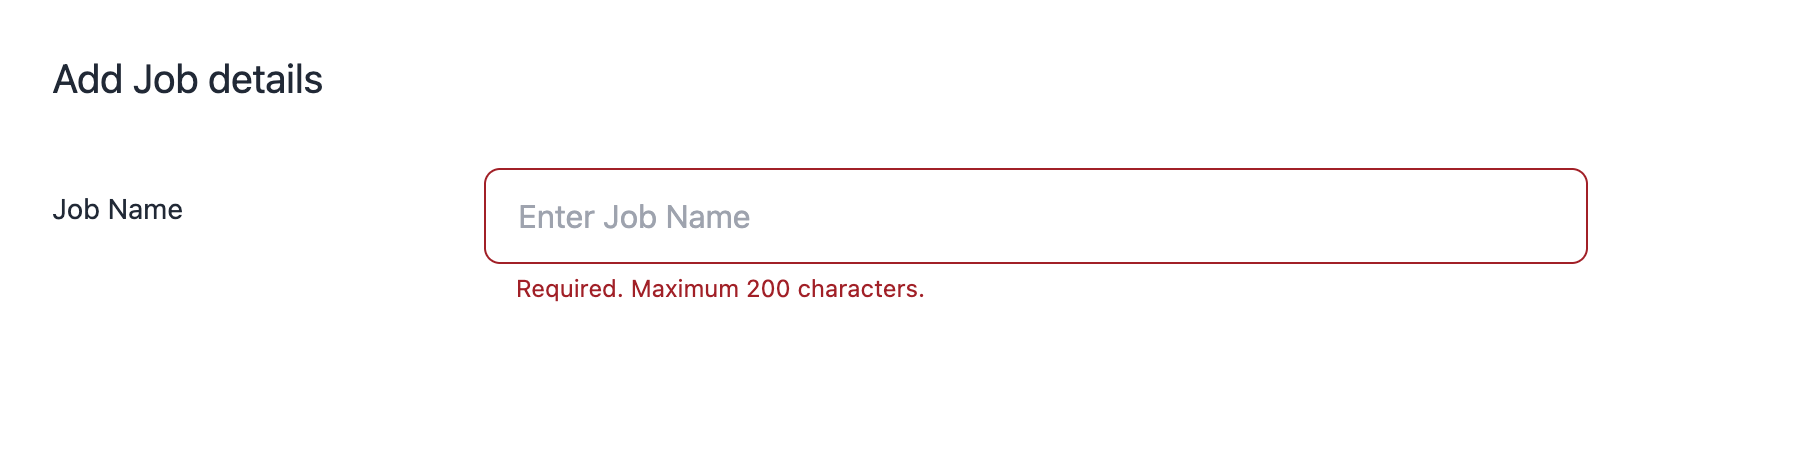The height and width of the screenshot is (476, 1802).
Task: Click the "Add Job details" heading
Action: [188, 80]
